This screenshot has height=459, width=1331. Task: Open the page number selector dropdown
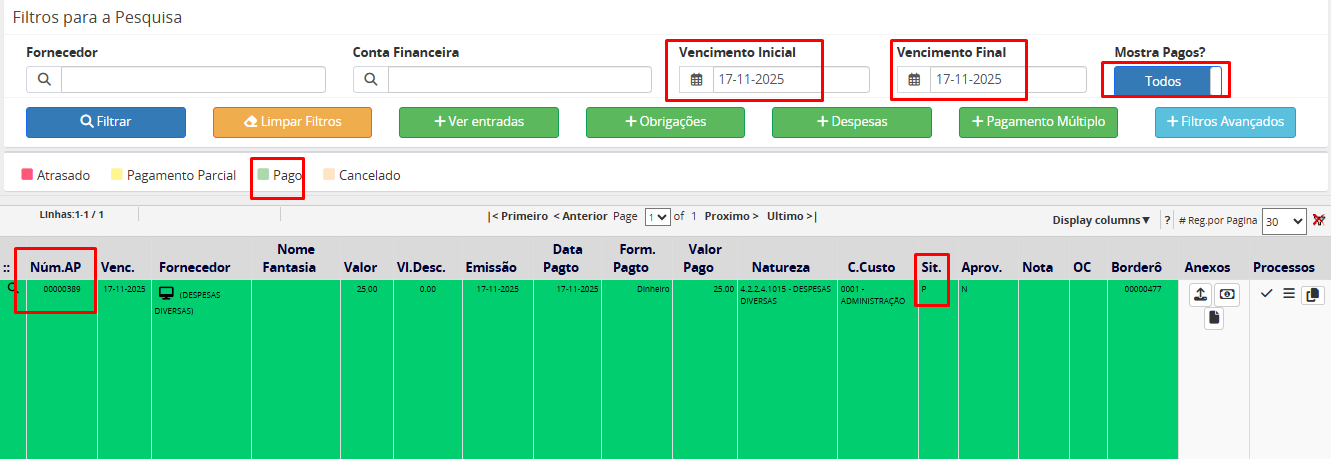(x=657, y=216)
